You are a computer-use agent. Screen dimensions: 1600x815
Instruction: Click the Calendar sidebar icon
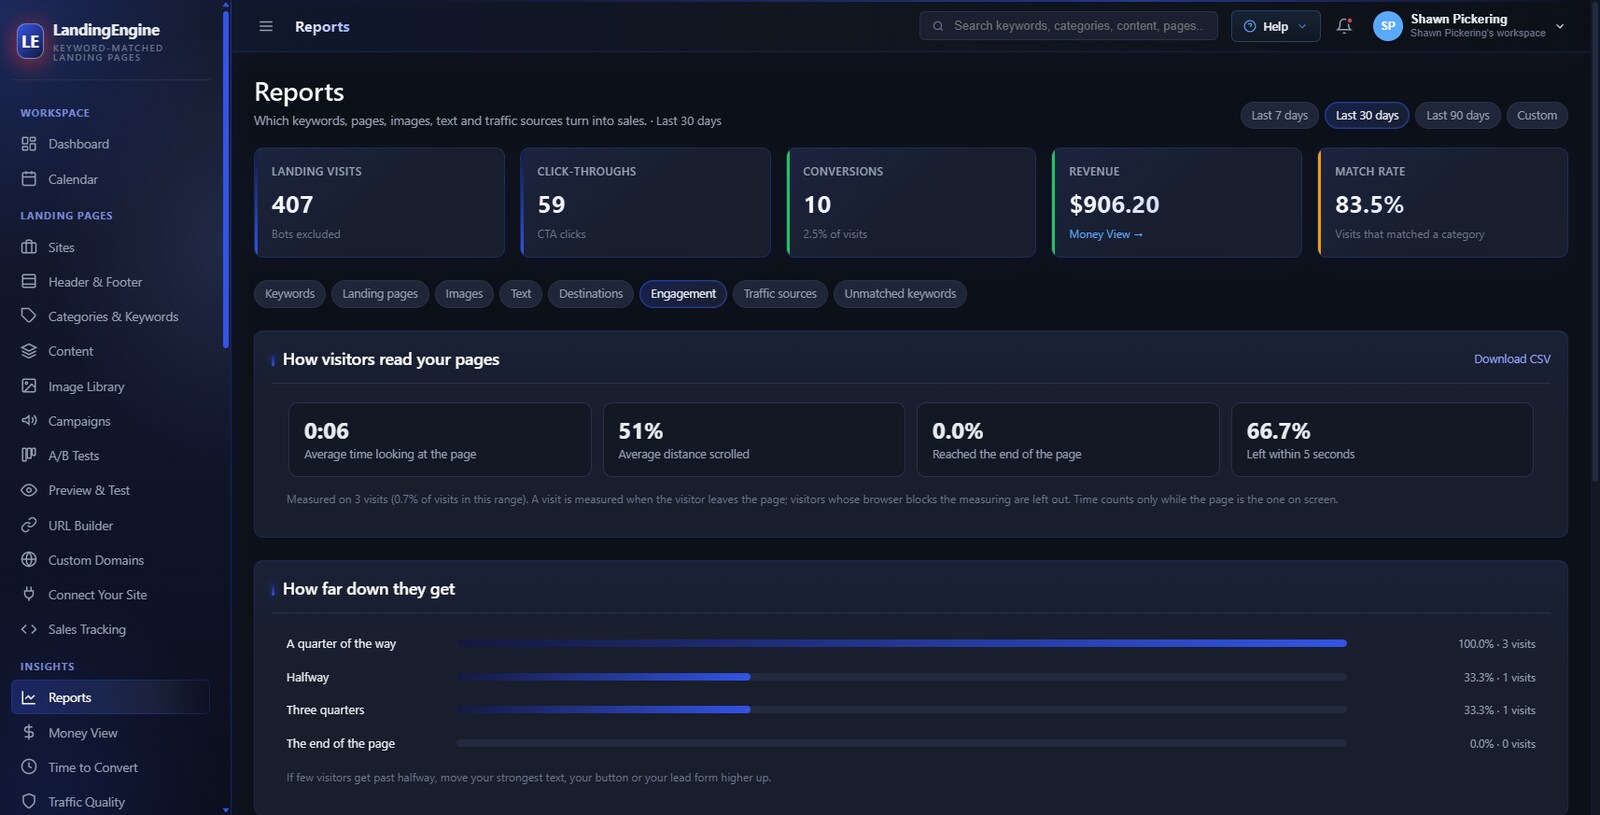(x=29, y=179)
